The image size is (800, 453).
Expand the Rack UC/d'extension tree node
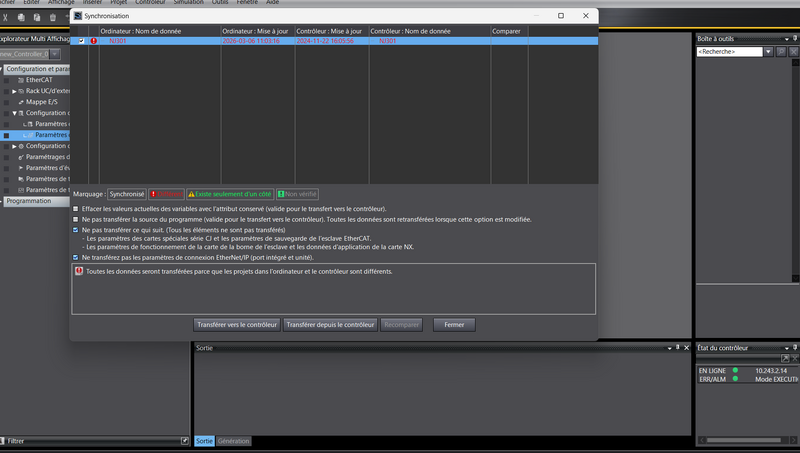(x=14, y=91)
